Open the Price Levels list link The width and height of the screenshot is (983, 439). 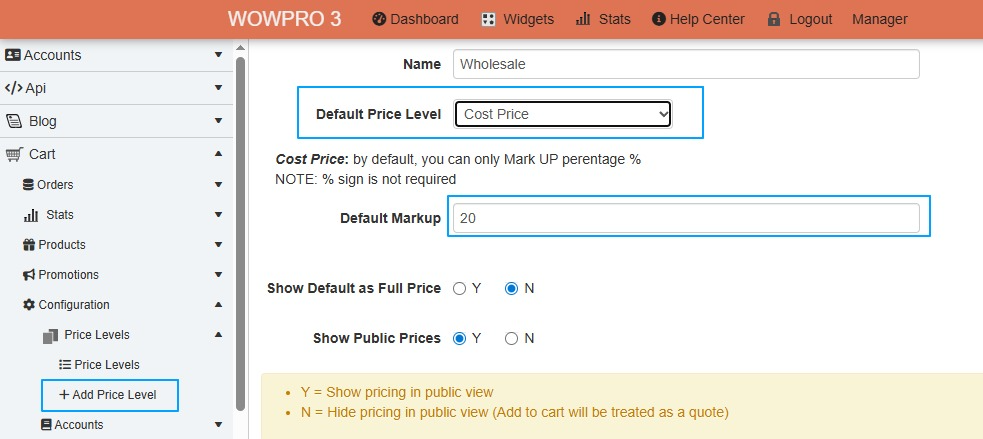[106, 365]
